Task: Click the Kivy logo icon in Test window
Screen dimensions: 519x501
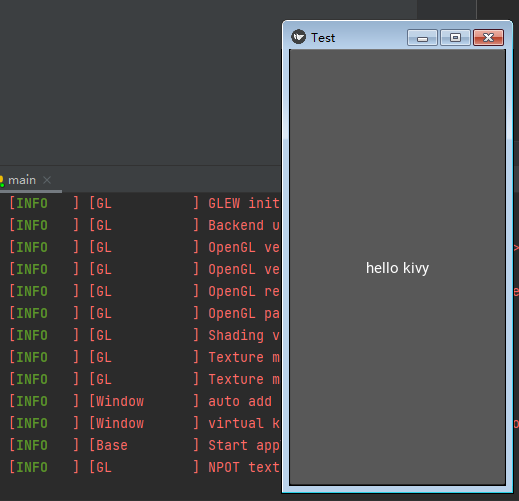Action: coord(298,37)
